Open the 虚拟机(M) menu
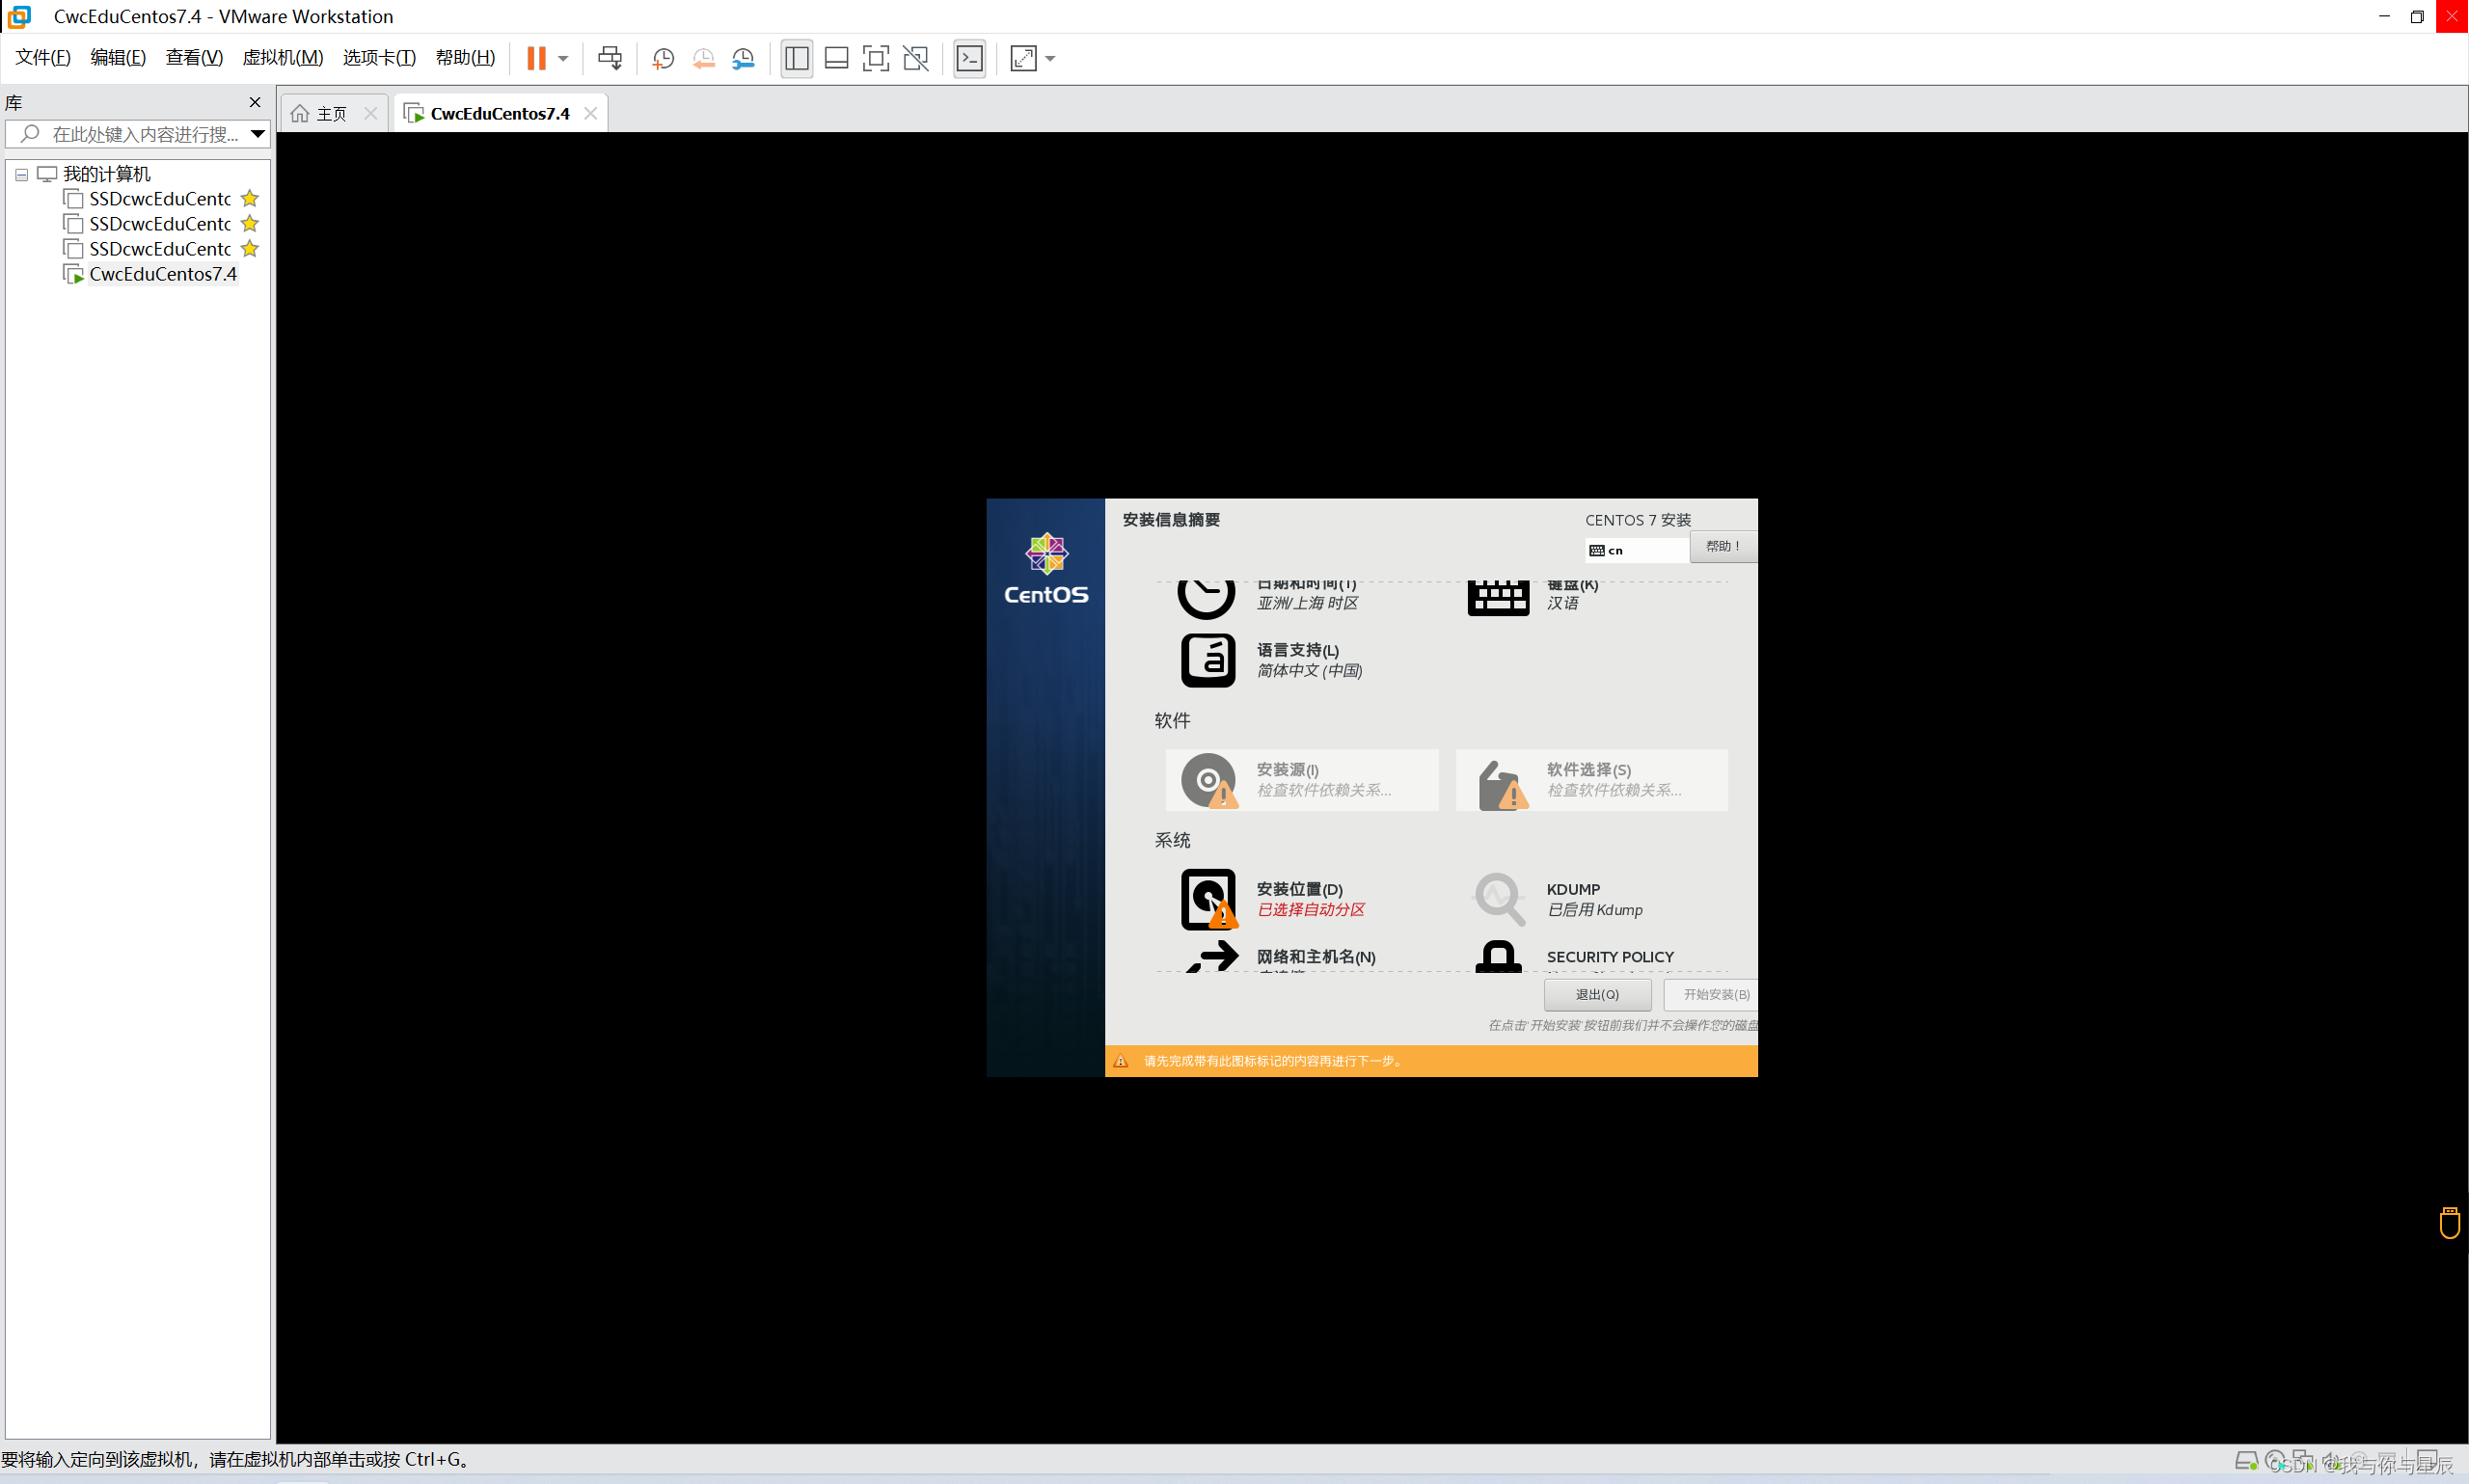Screen dimensions: 2469x1484 (x=282, y=58)
